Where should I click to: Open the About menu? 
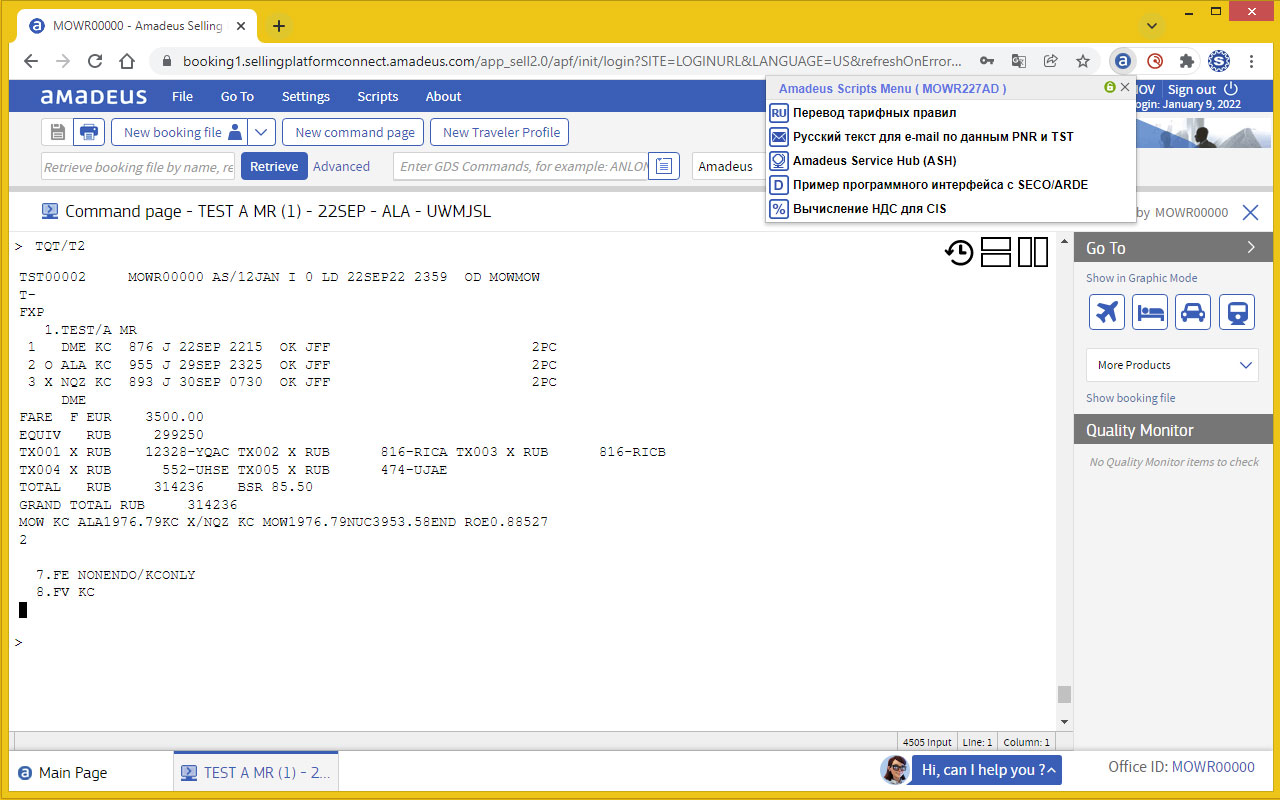[443, 96]
